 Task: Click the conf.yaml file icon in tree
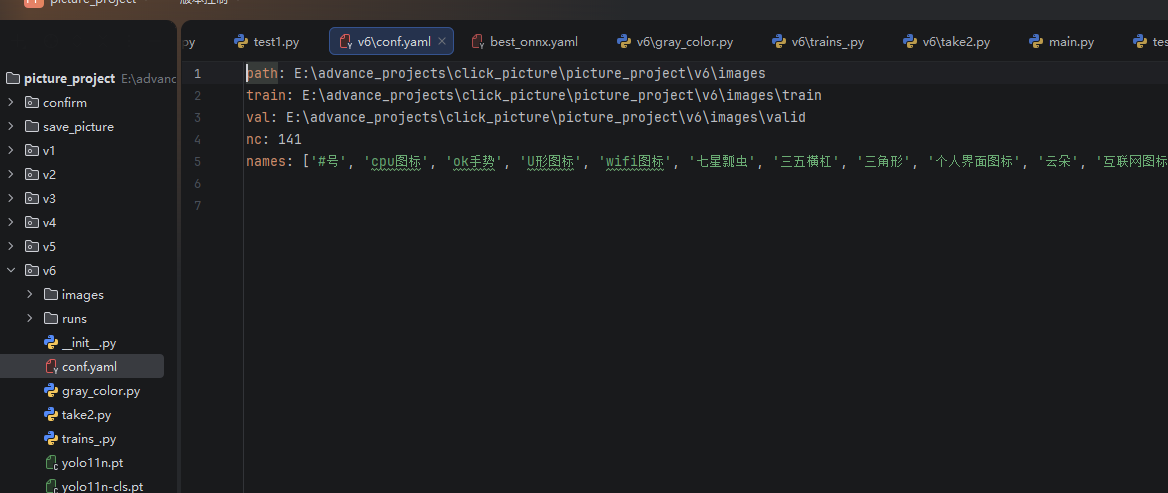click(51, 367)
